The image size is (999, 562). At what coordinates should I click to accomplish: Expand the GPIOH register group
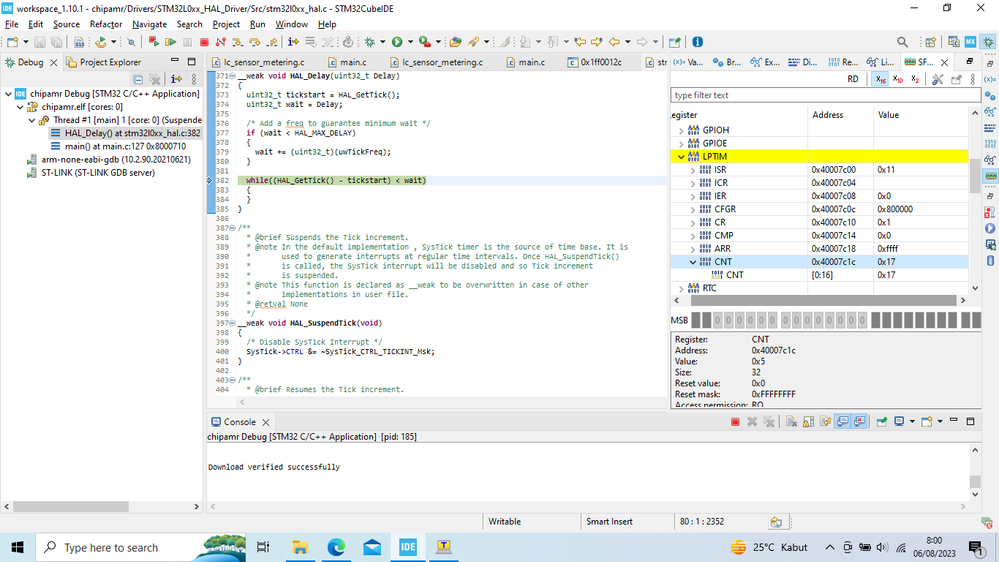(x=682, y=130)
